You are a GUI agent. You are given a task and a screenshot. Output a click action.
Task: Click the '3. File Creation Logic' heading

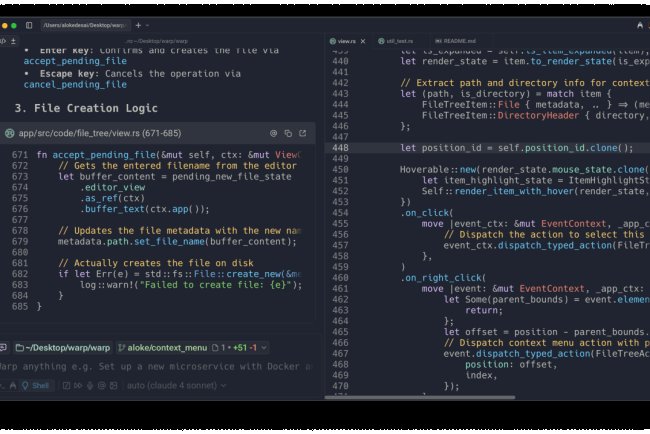pyautogui.click(x=86, y=109)
